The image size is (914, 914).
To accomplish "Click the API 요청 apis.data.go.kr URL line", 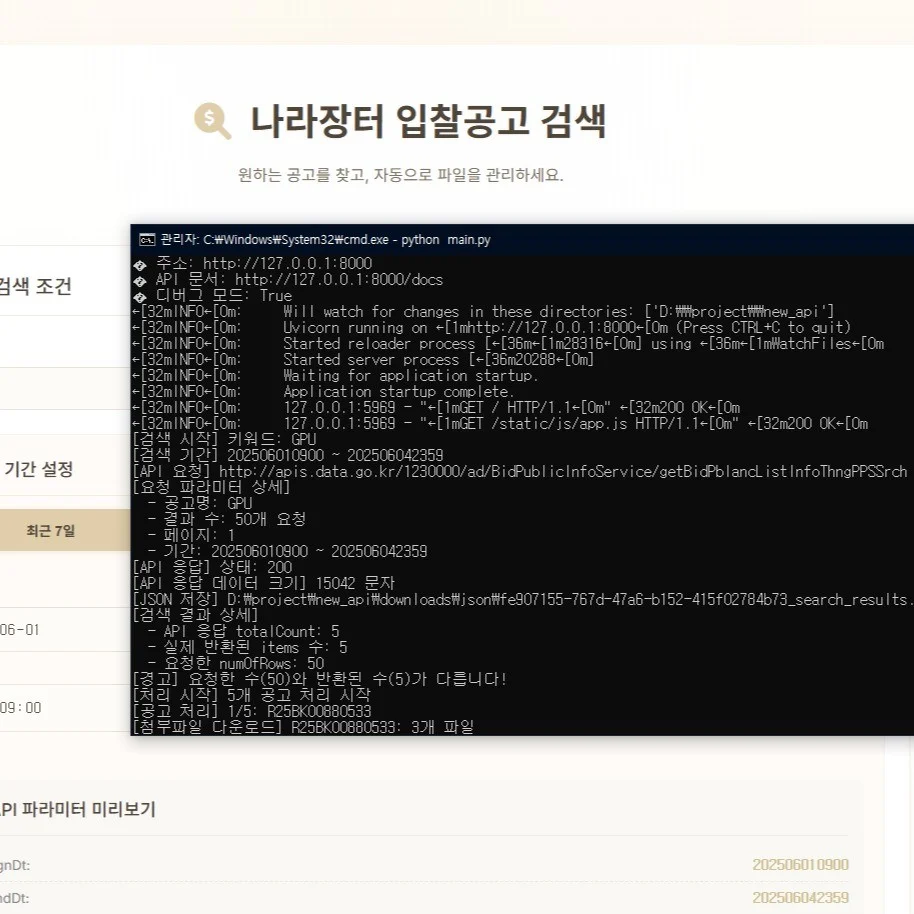I will [520, 472].
